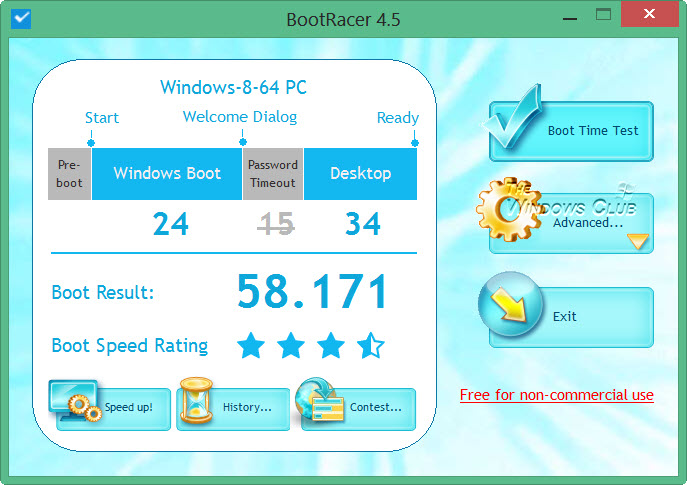Click the Speed up! button

(x=113, y=409)
